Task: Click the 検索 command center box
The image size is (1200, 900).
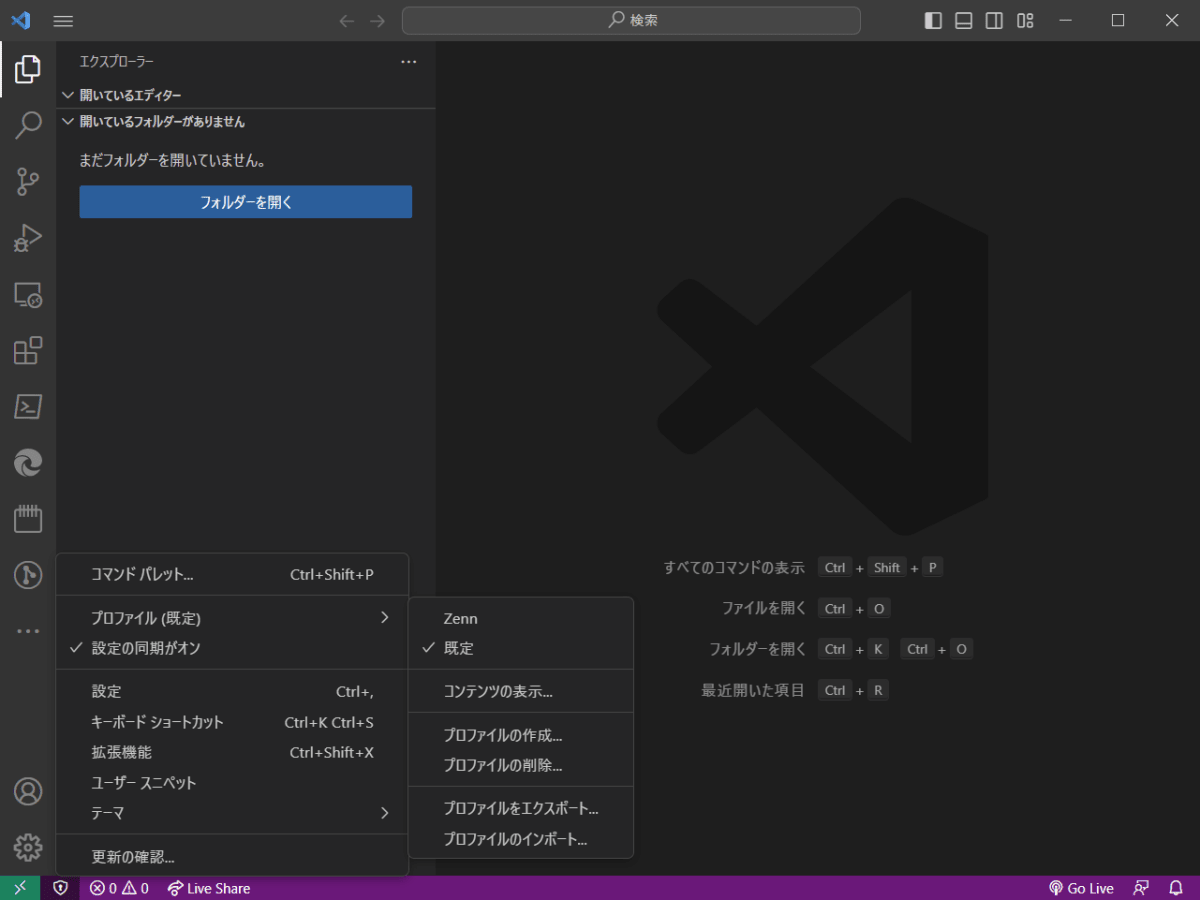Action: [631, 20]
